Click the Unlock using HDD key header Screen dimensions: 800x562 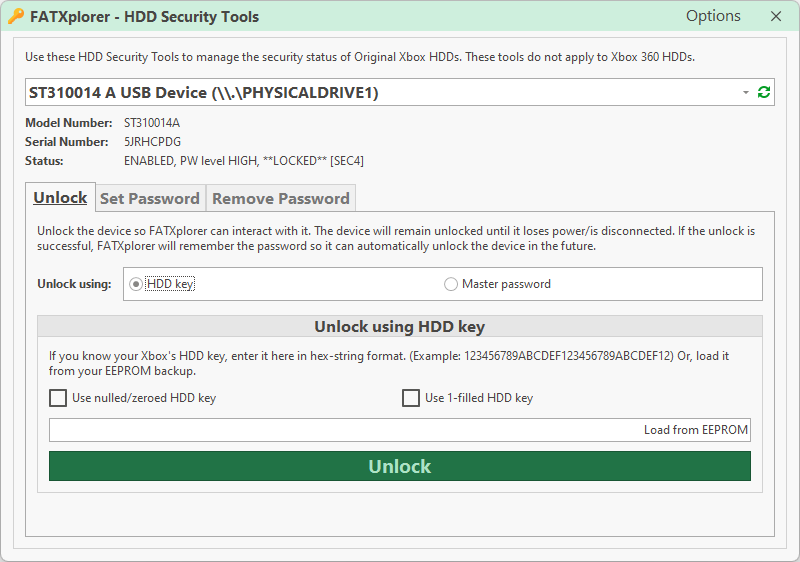point(400,327)
